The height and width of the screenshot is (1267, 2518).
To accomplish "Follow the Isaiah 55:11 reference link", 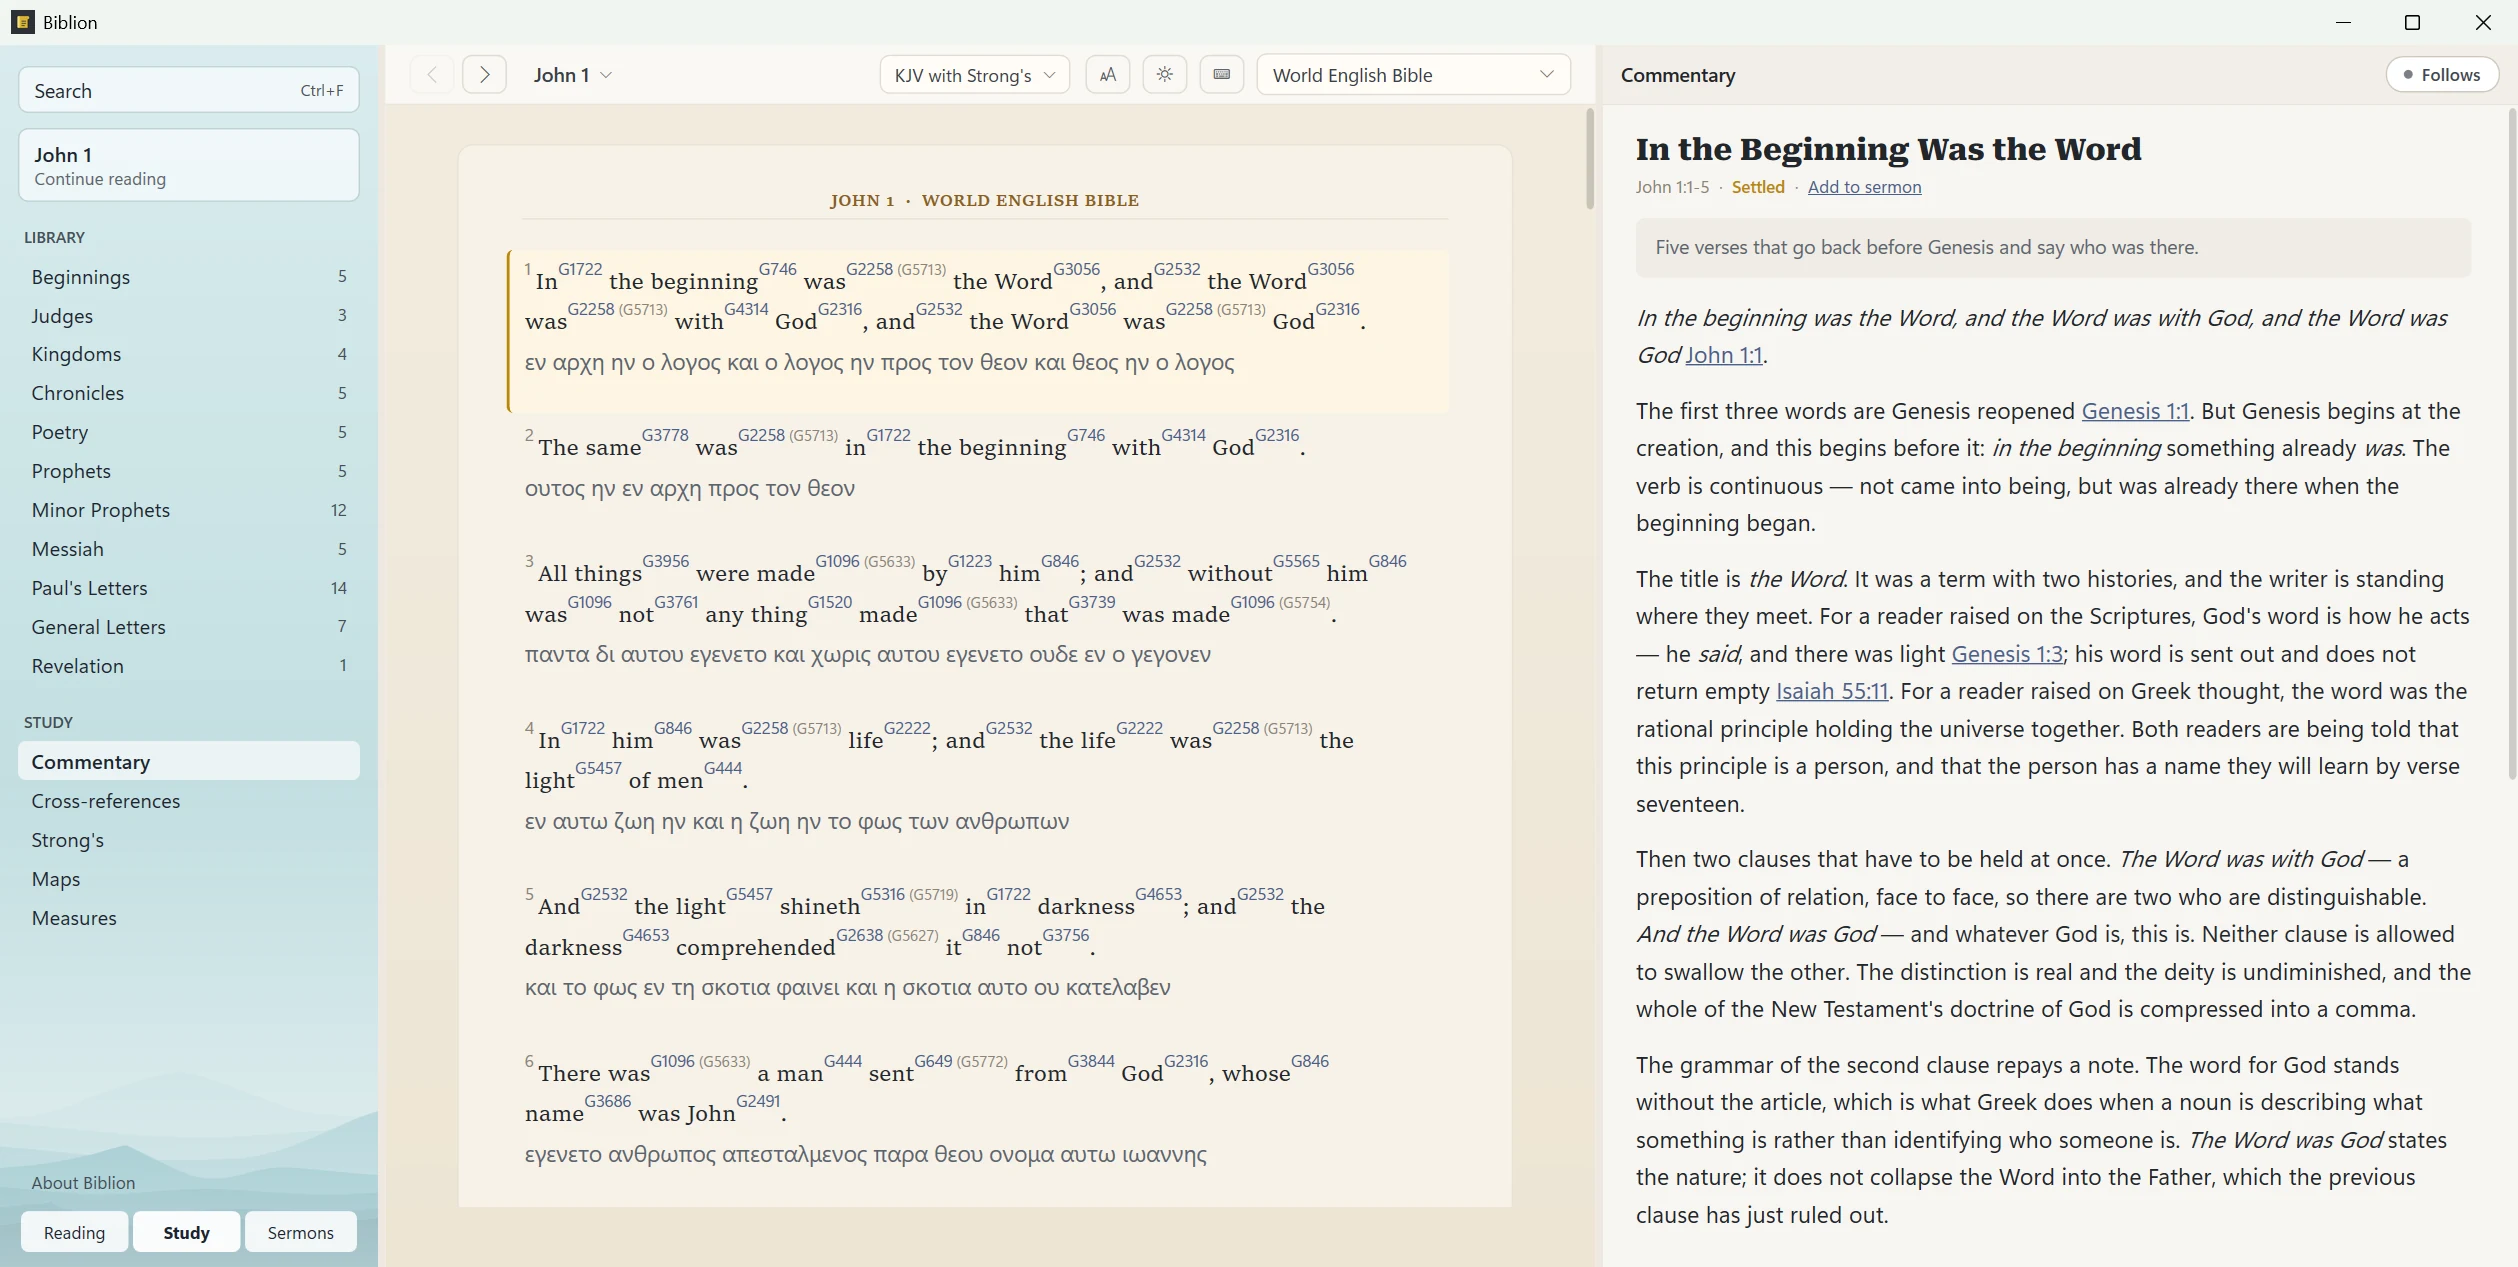I will [x=1832, y=691].
